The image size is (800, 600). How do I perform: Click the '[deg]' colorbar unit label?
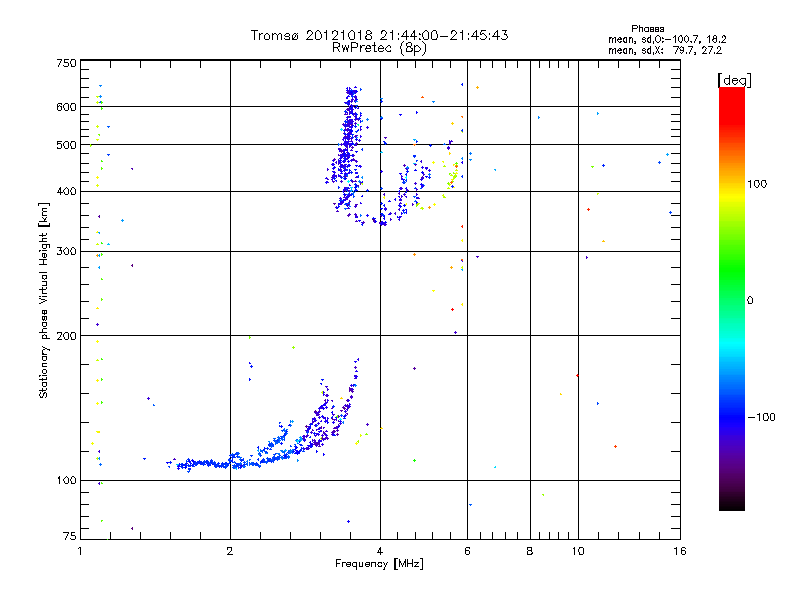tap(735, 80)
